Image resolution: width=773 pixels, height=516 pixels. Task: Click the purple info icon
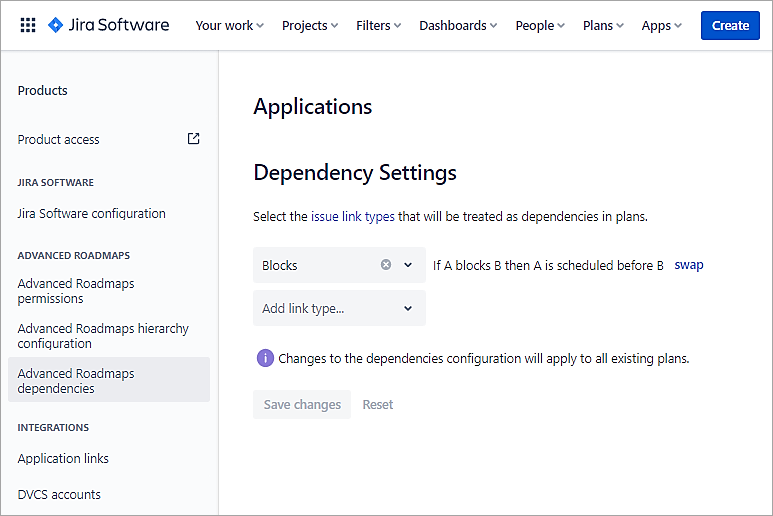point(265,358)
